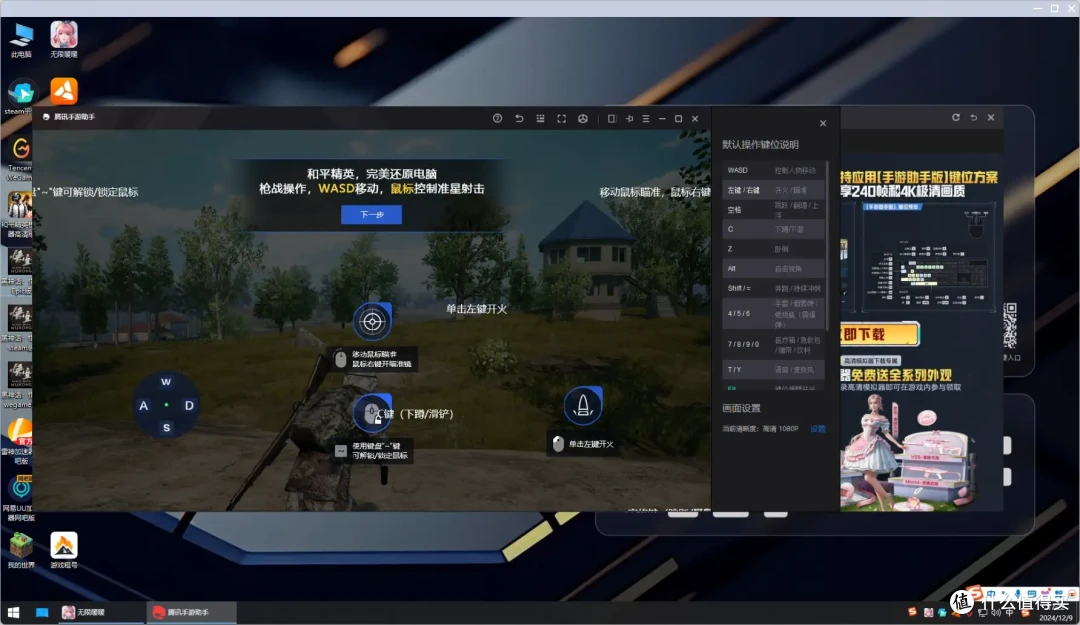
Task: Open 黑神话 Epic版 desktop icon
Action: (x=19, y=271)
